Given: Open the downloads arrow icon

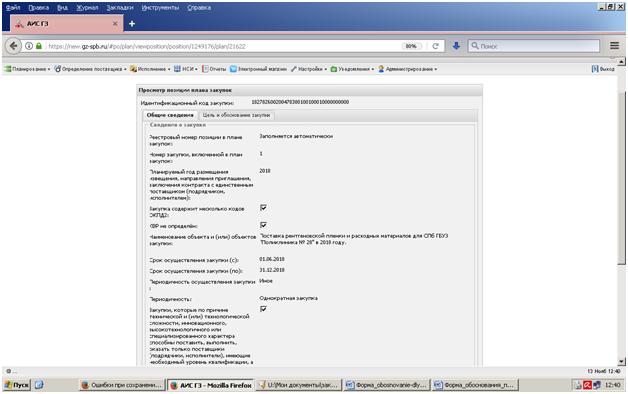Looking at the screenshot, I should coord(456,46).
